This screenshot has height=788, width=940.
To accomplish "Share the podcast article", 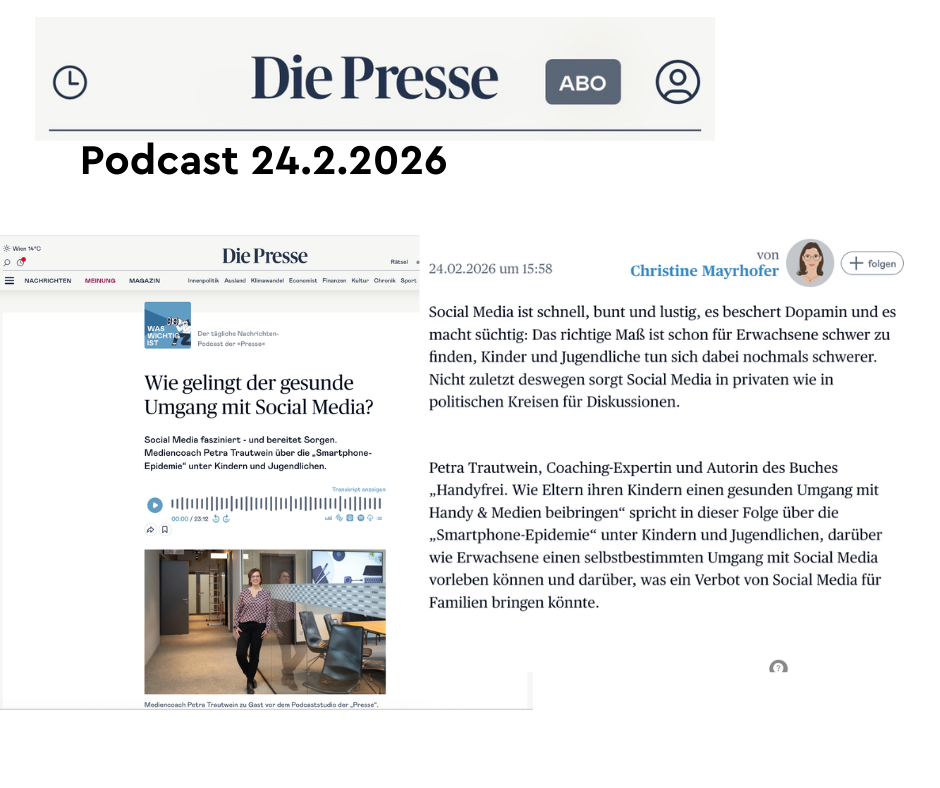I will point(151,530).
